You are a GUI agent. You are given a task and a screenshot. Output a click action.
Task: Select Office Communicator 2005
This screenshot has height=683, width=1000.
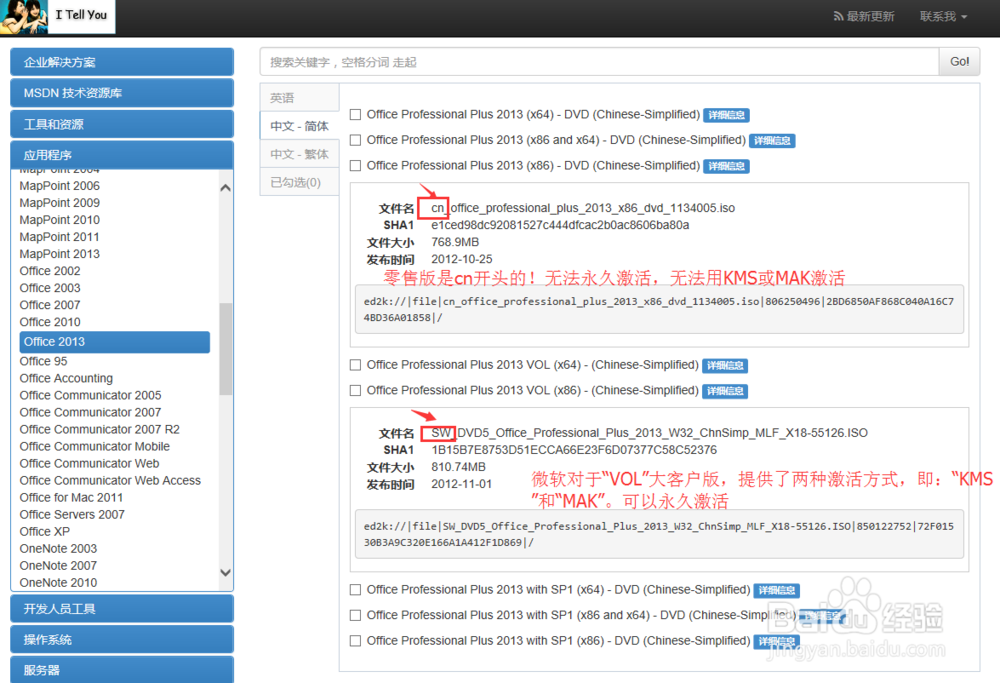click(x=90, y=395)
